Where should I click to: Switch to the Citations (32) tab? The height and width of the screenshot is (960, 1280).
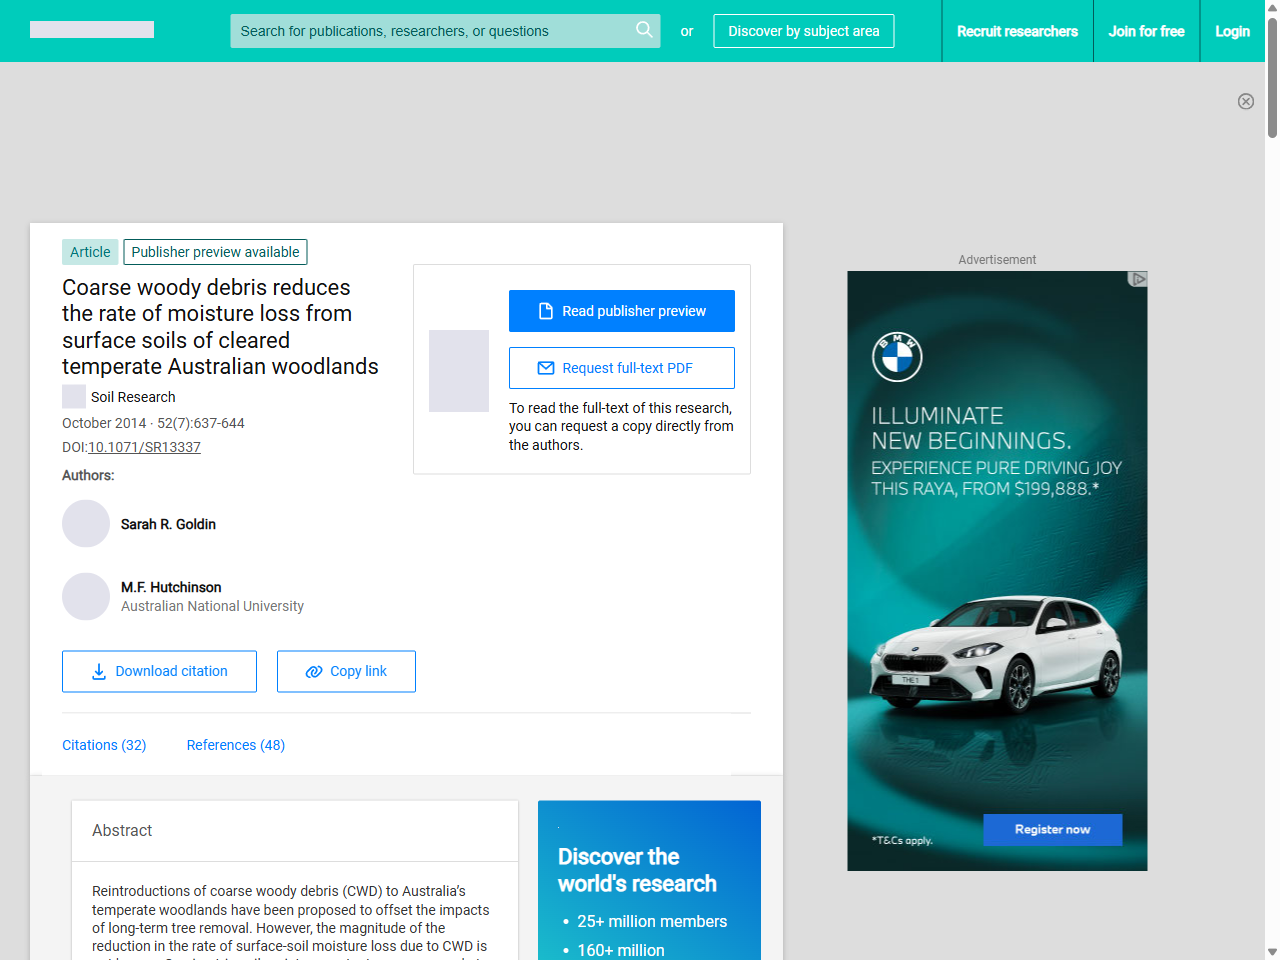[104, 745]
